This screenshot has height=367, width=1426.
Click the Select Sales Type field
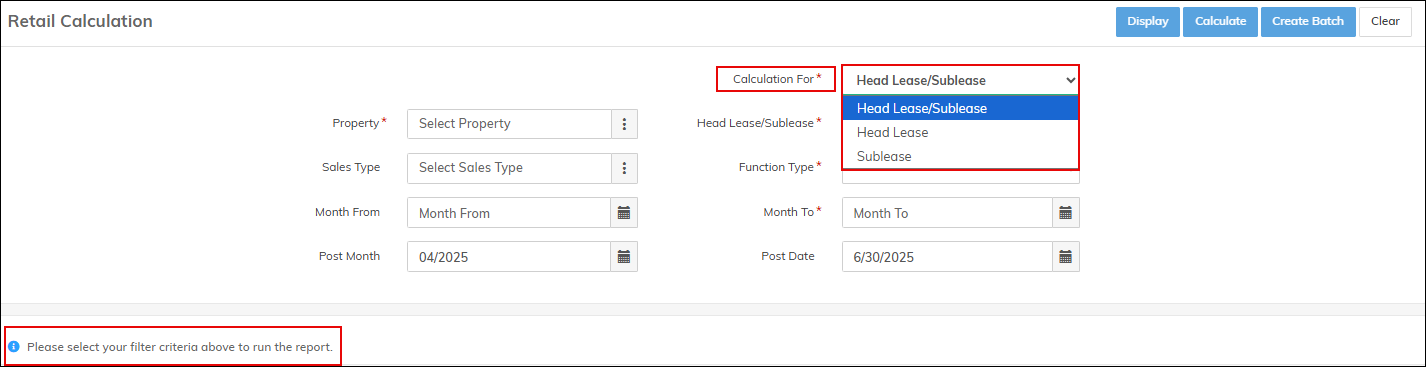coord(509,168)
